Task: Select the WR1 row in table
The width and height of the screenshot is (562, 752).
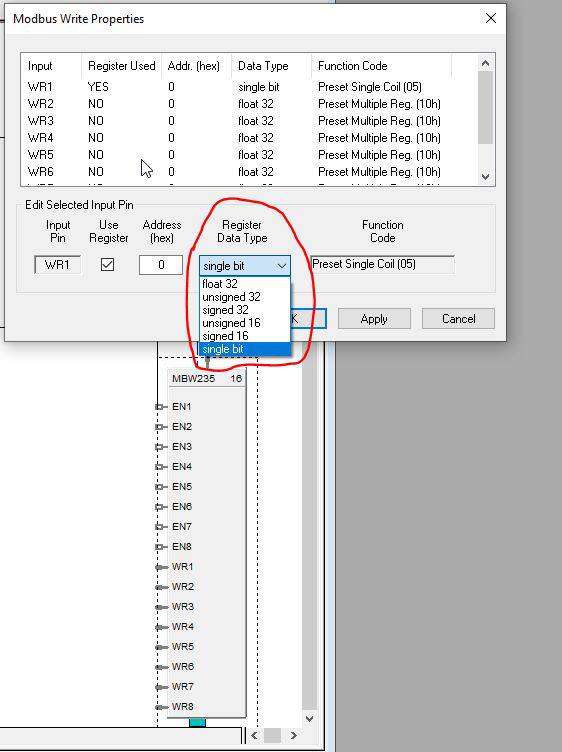Action: pos(249,87)
